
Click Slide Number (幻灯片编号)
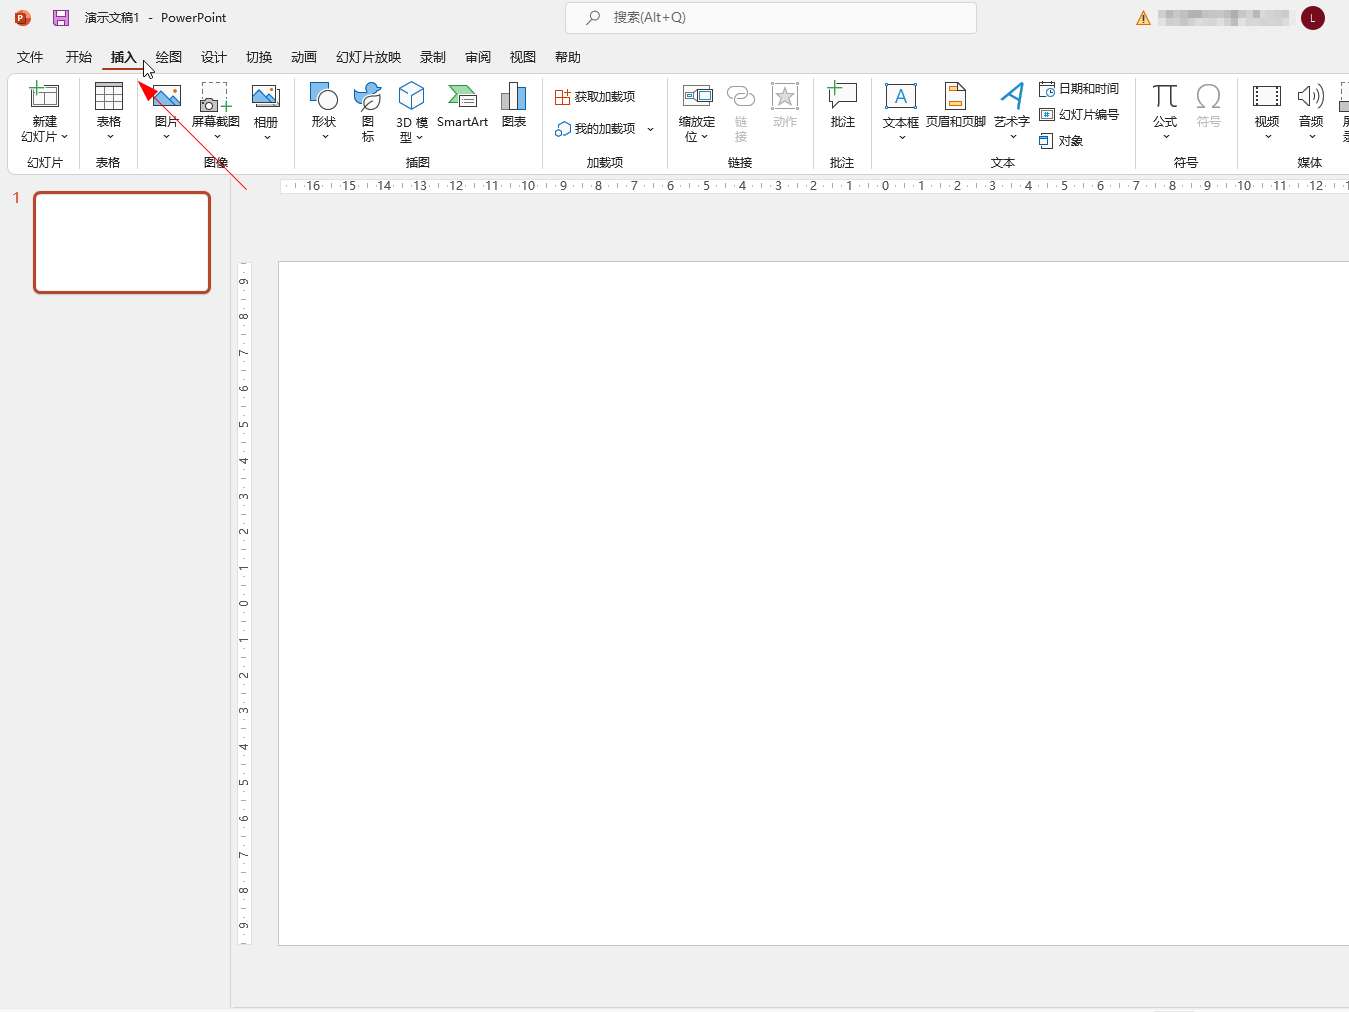pos(1079,115)
